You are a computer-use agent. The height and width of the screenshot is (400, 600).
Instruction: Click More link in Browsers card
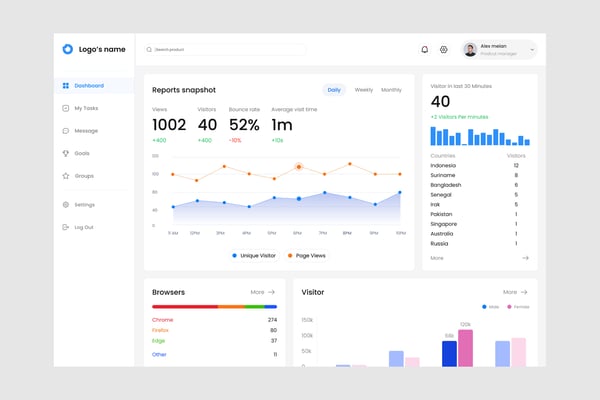coord(257,292)
